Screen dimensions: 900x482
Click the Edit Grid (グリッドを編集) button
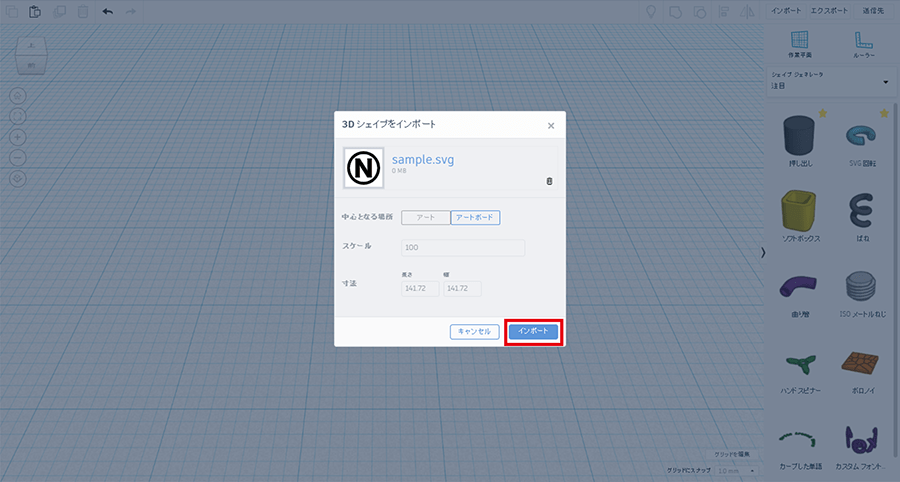tap(732, 454)
